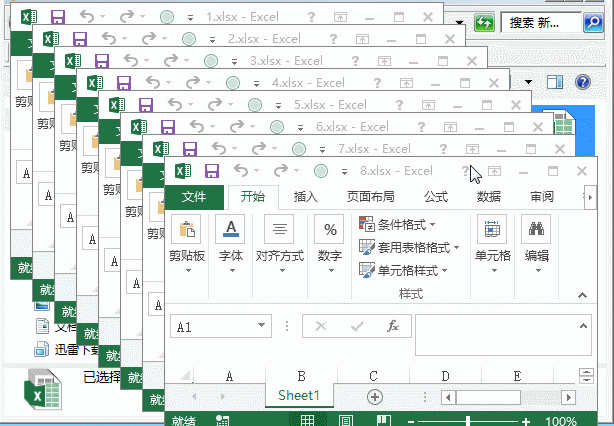Click the zoom slider handle in the status bar

click(x=468, y=422)
